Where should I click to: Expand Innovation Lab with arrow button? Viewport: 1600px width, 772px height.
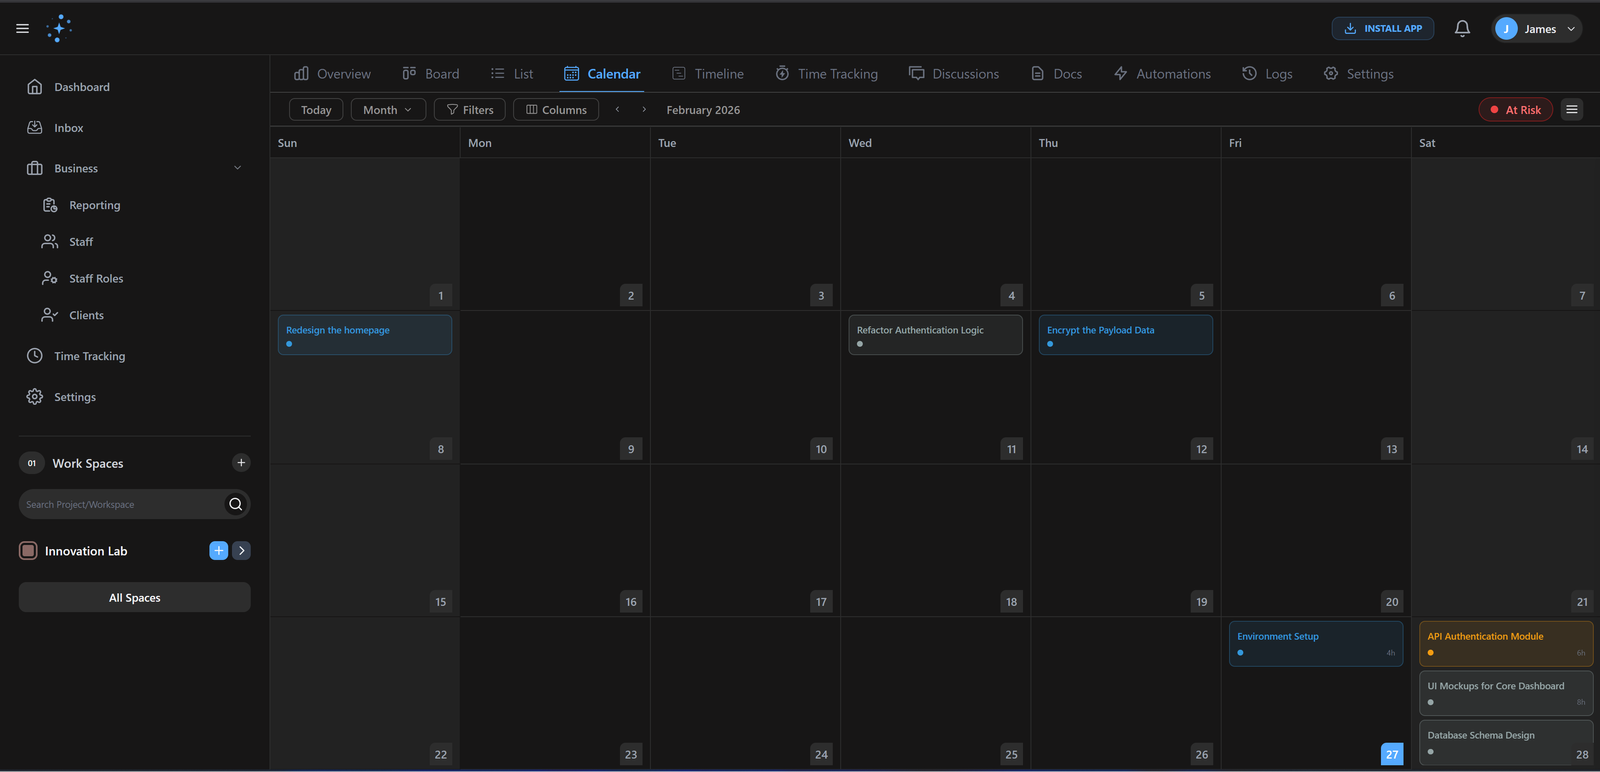click(x=242, y=551)
